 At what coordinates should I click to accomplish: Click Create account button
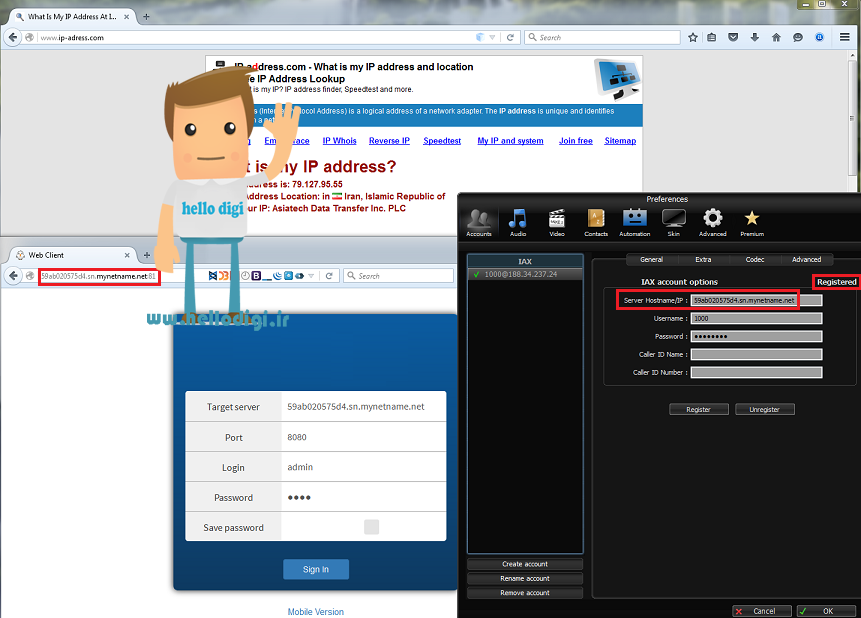pos(525,564)
